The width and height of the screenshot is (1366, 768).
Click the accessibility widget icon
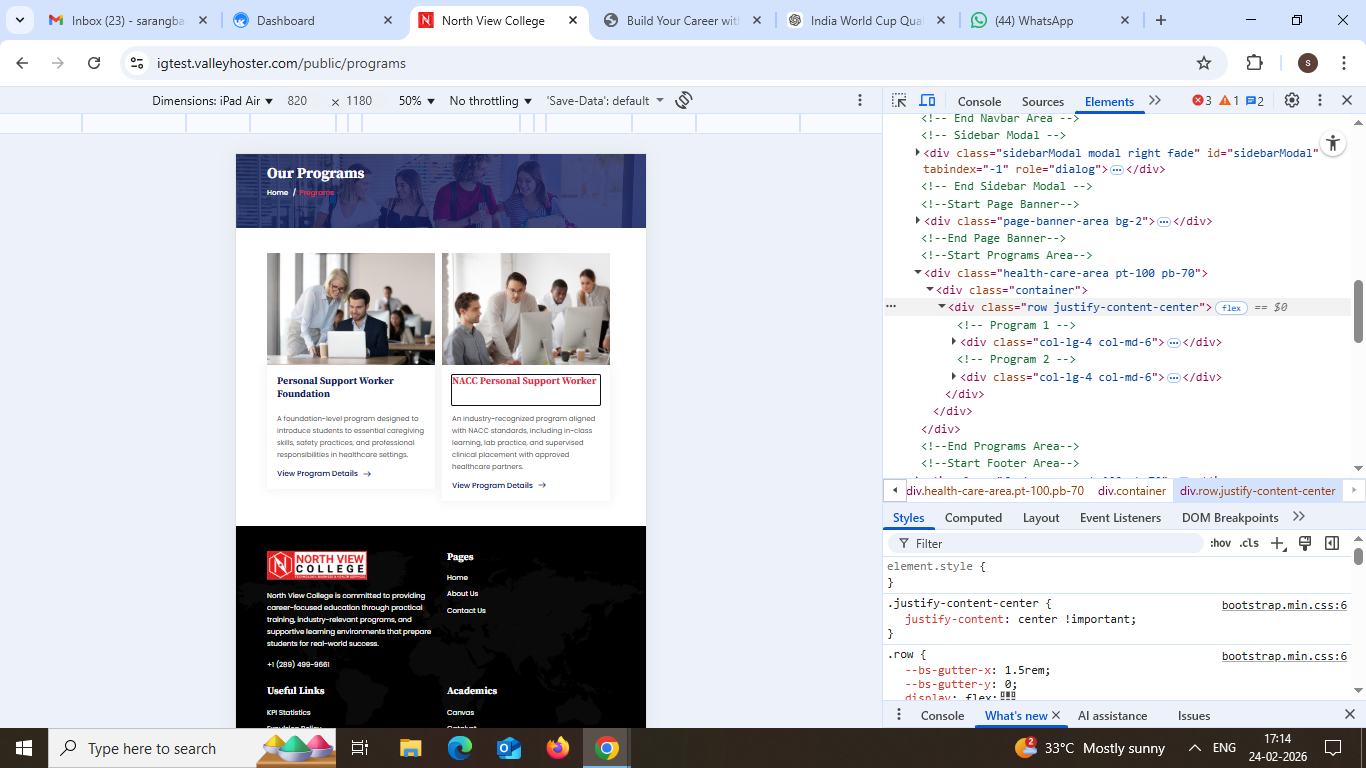point(1333,143)
